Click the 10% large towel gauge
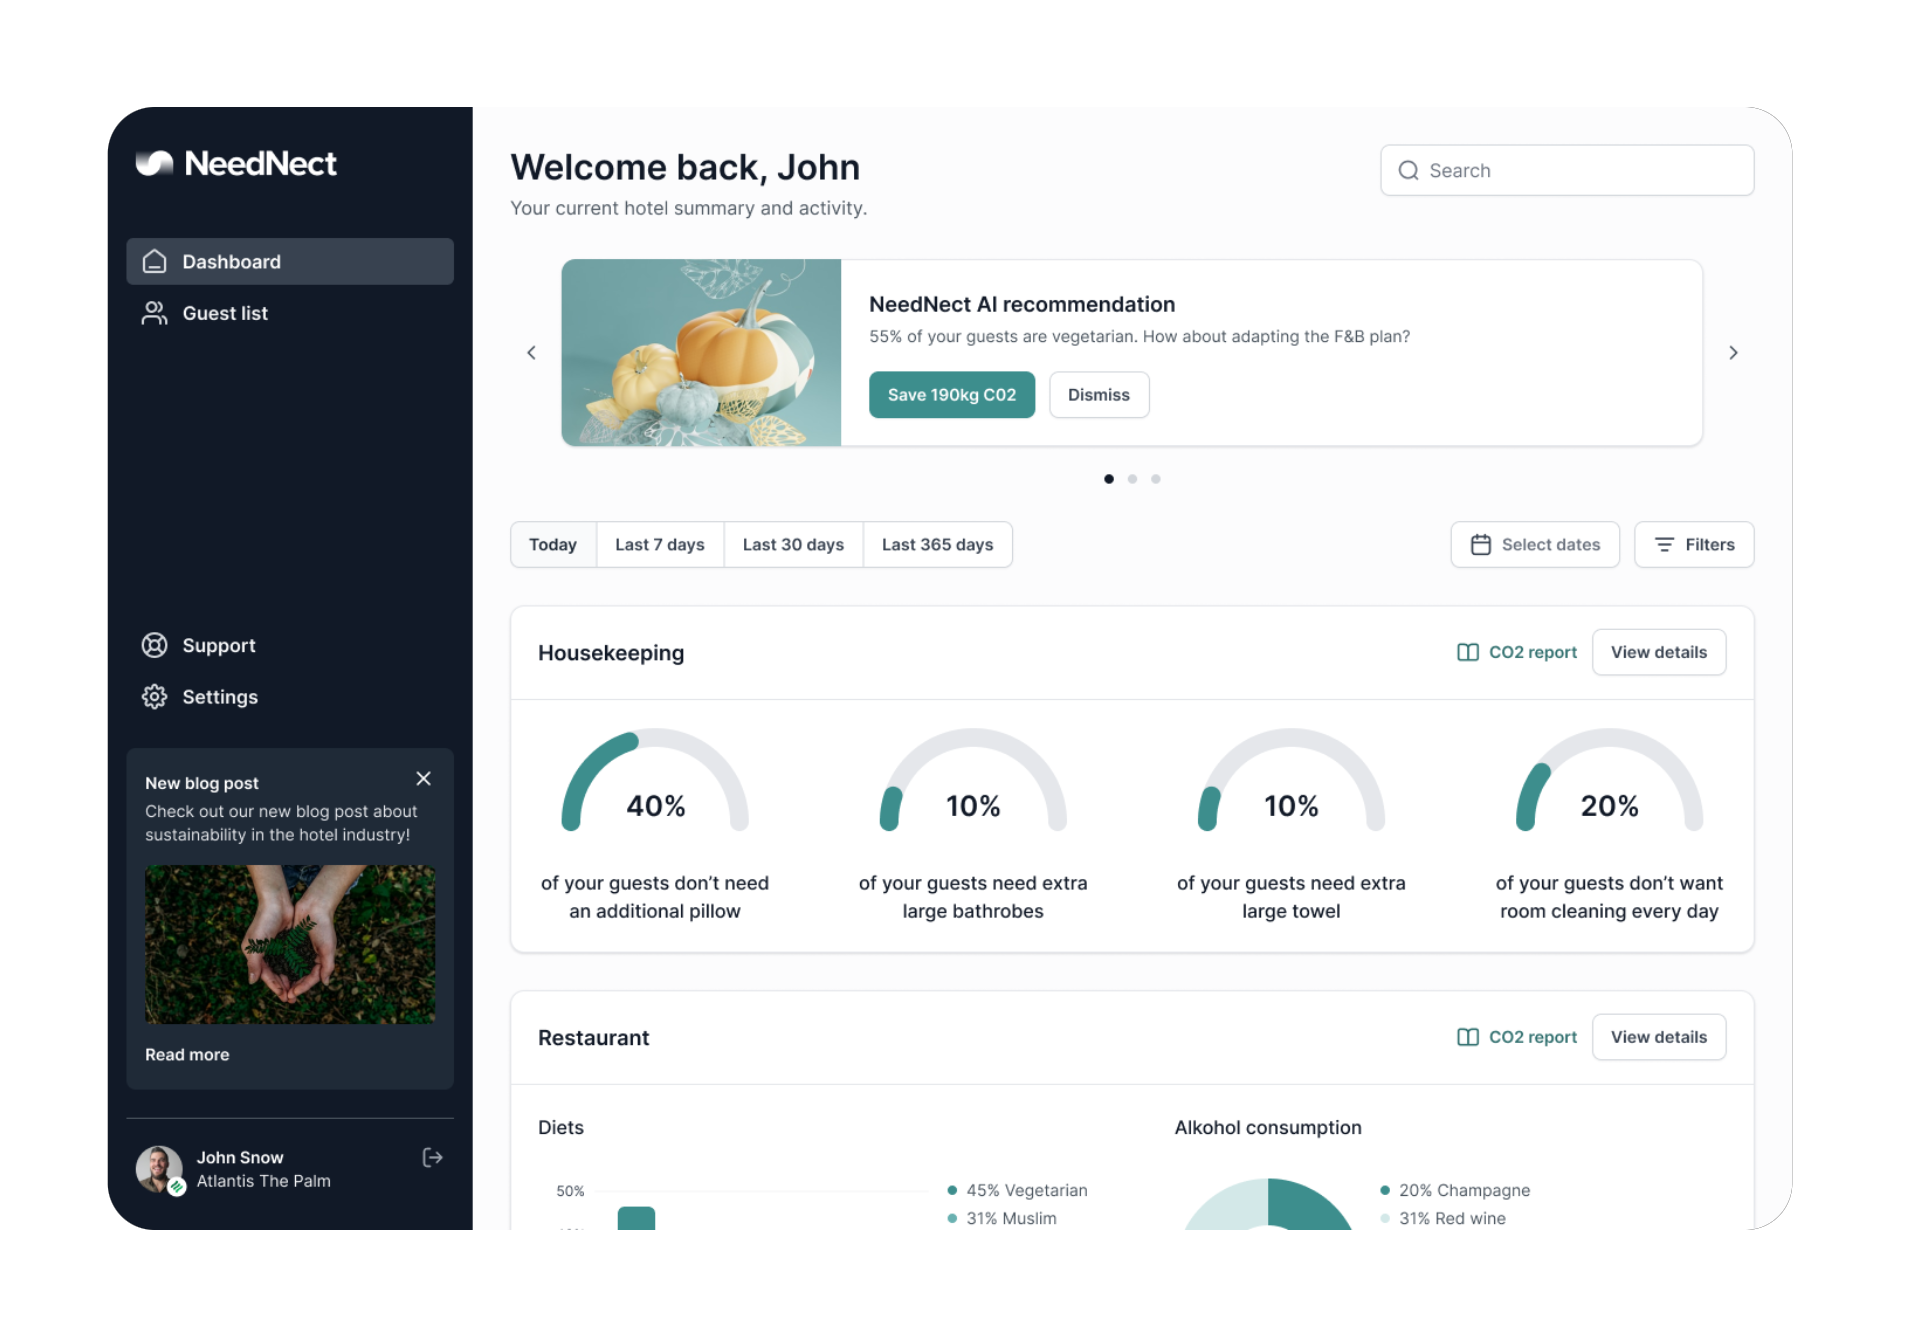This screenshot has height=1317, width=1925. point(1291,782)
